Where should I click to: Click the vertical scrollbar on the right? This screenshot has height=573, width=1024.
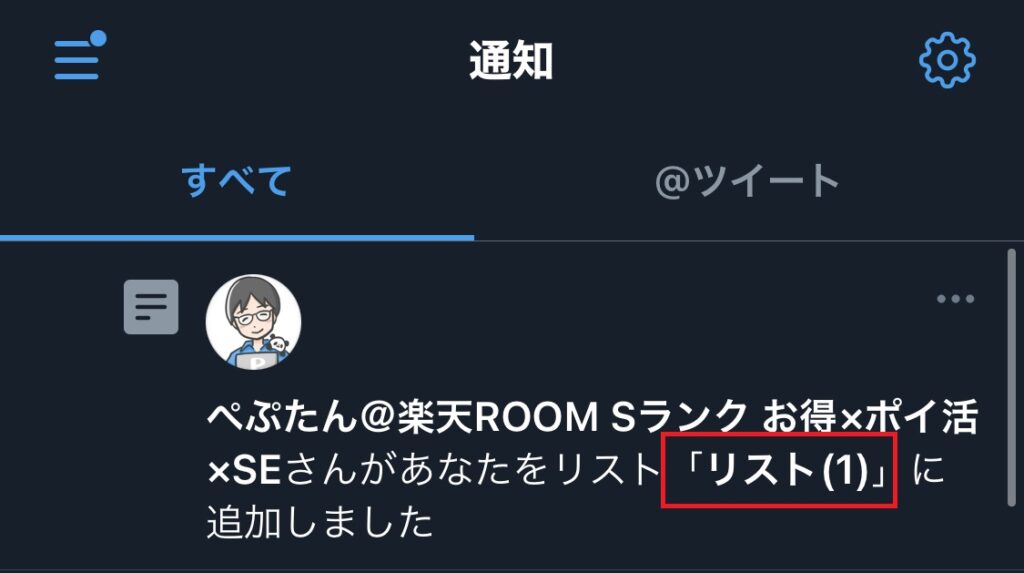click(x=1011, y=378)
